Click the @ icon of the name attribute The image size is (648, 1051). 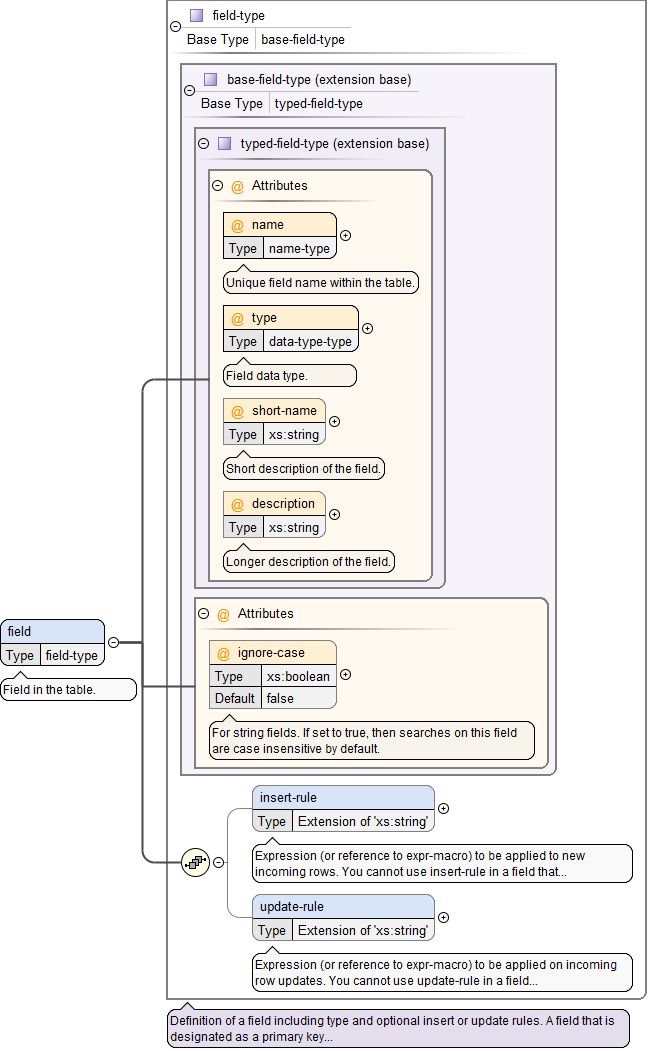click(238, 225)
